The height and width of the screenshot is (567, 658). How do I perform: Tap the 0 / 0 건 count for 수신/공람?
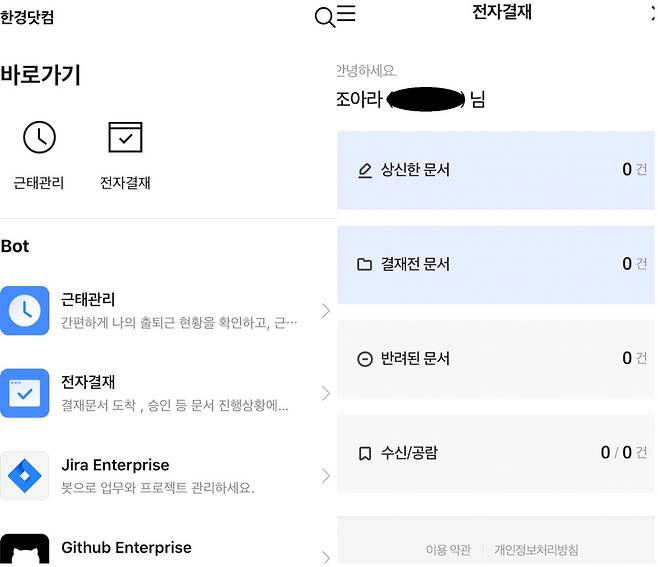pyautogui.click(x=622, y=453)
